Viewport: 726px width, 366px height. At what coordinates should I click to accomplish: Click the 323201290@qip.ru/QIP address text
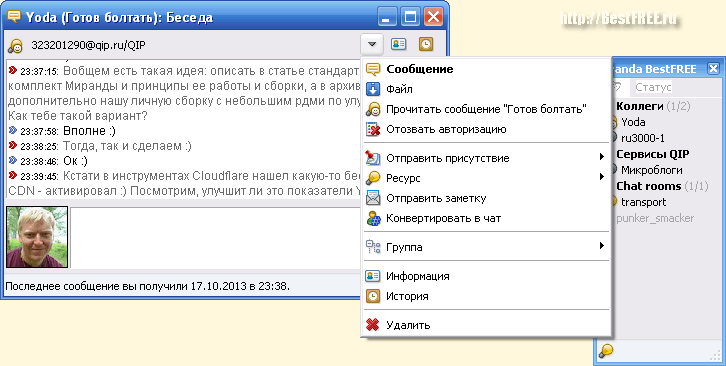[88, 45]
